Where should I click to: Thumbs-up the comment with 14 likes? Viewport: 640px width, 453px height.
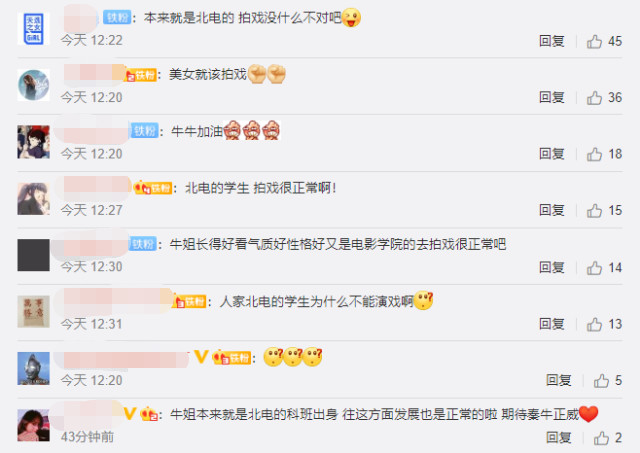[594, 268]
